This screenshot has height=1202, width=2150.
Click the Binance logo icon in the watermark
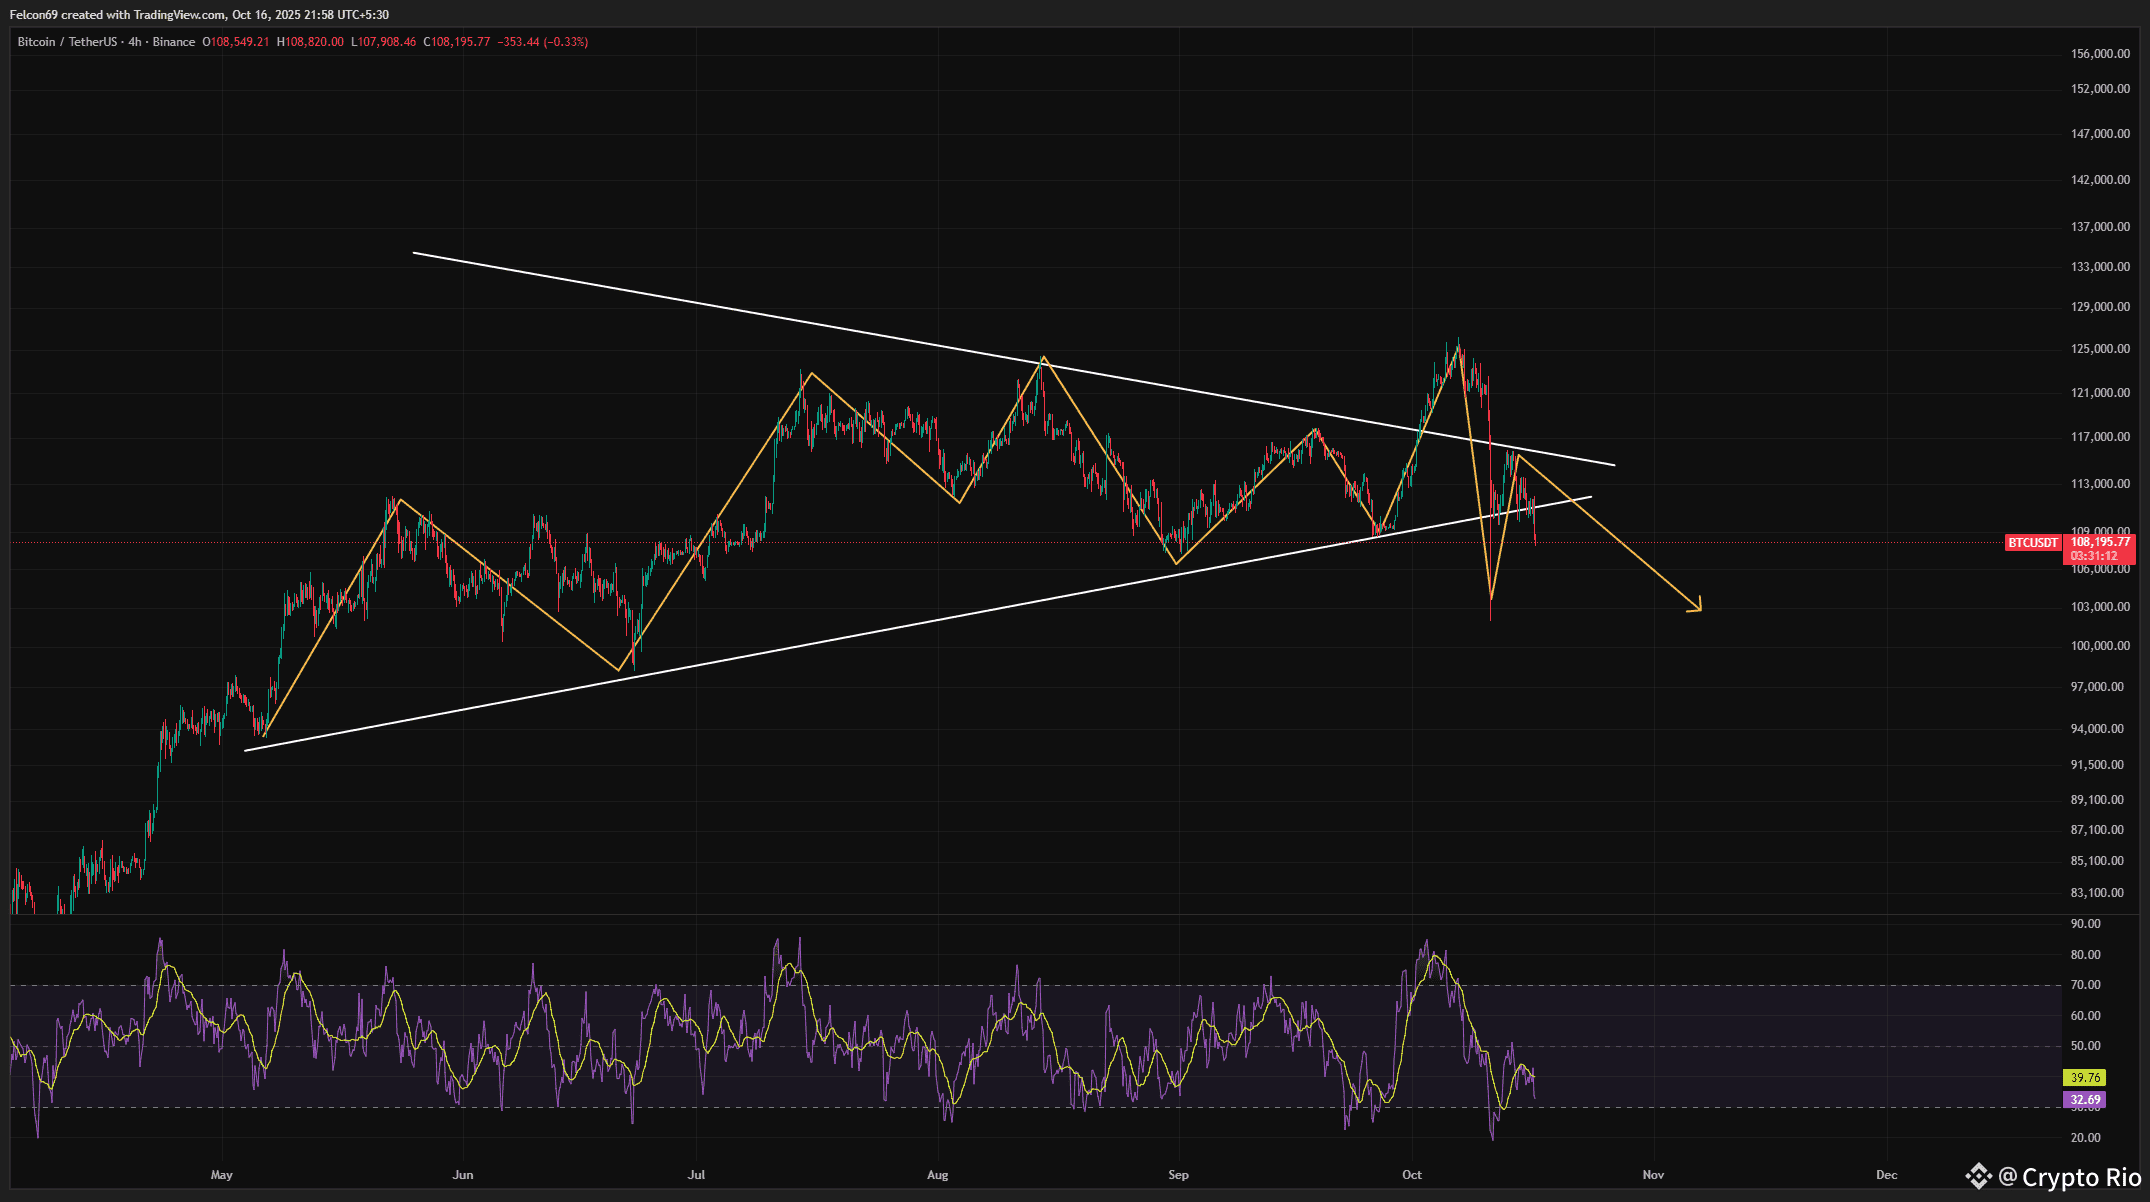1978,1177
